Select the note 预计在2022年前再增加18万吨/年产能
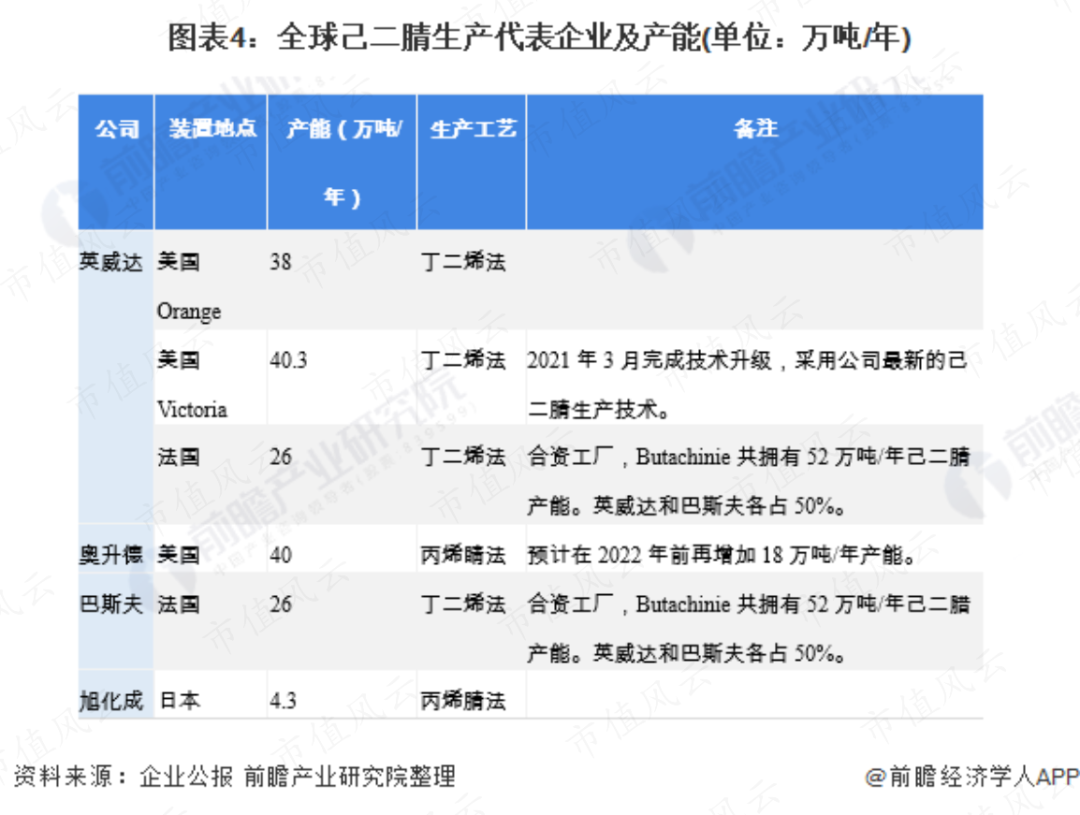The width and height of the screenshot is (1080, 815). pyautogui.click(x=721, y=555)
